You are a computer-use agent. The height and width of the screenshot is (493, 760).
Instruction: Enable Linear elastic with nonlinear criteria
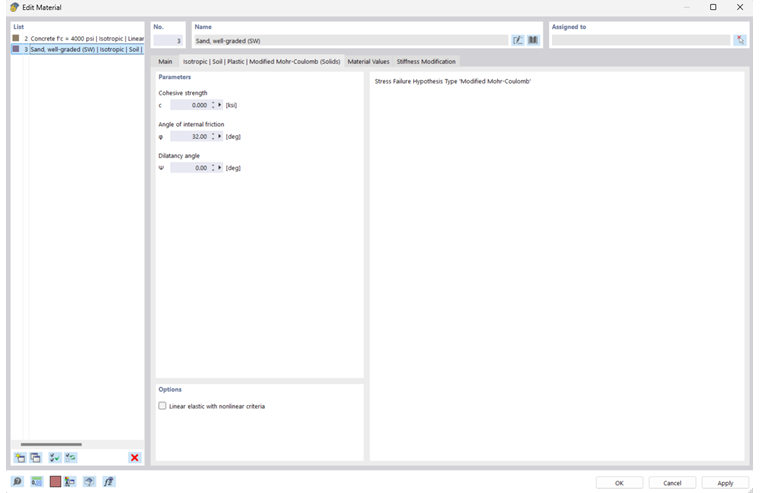pyautogui.click(x=162, y=406)
